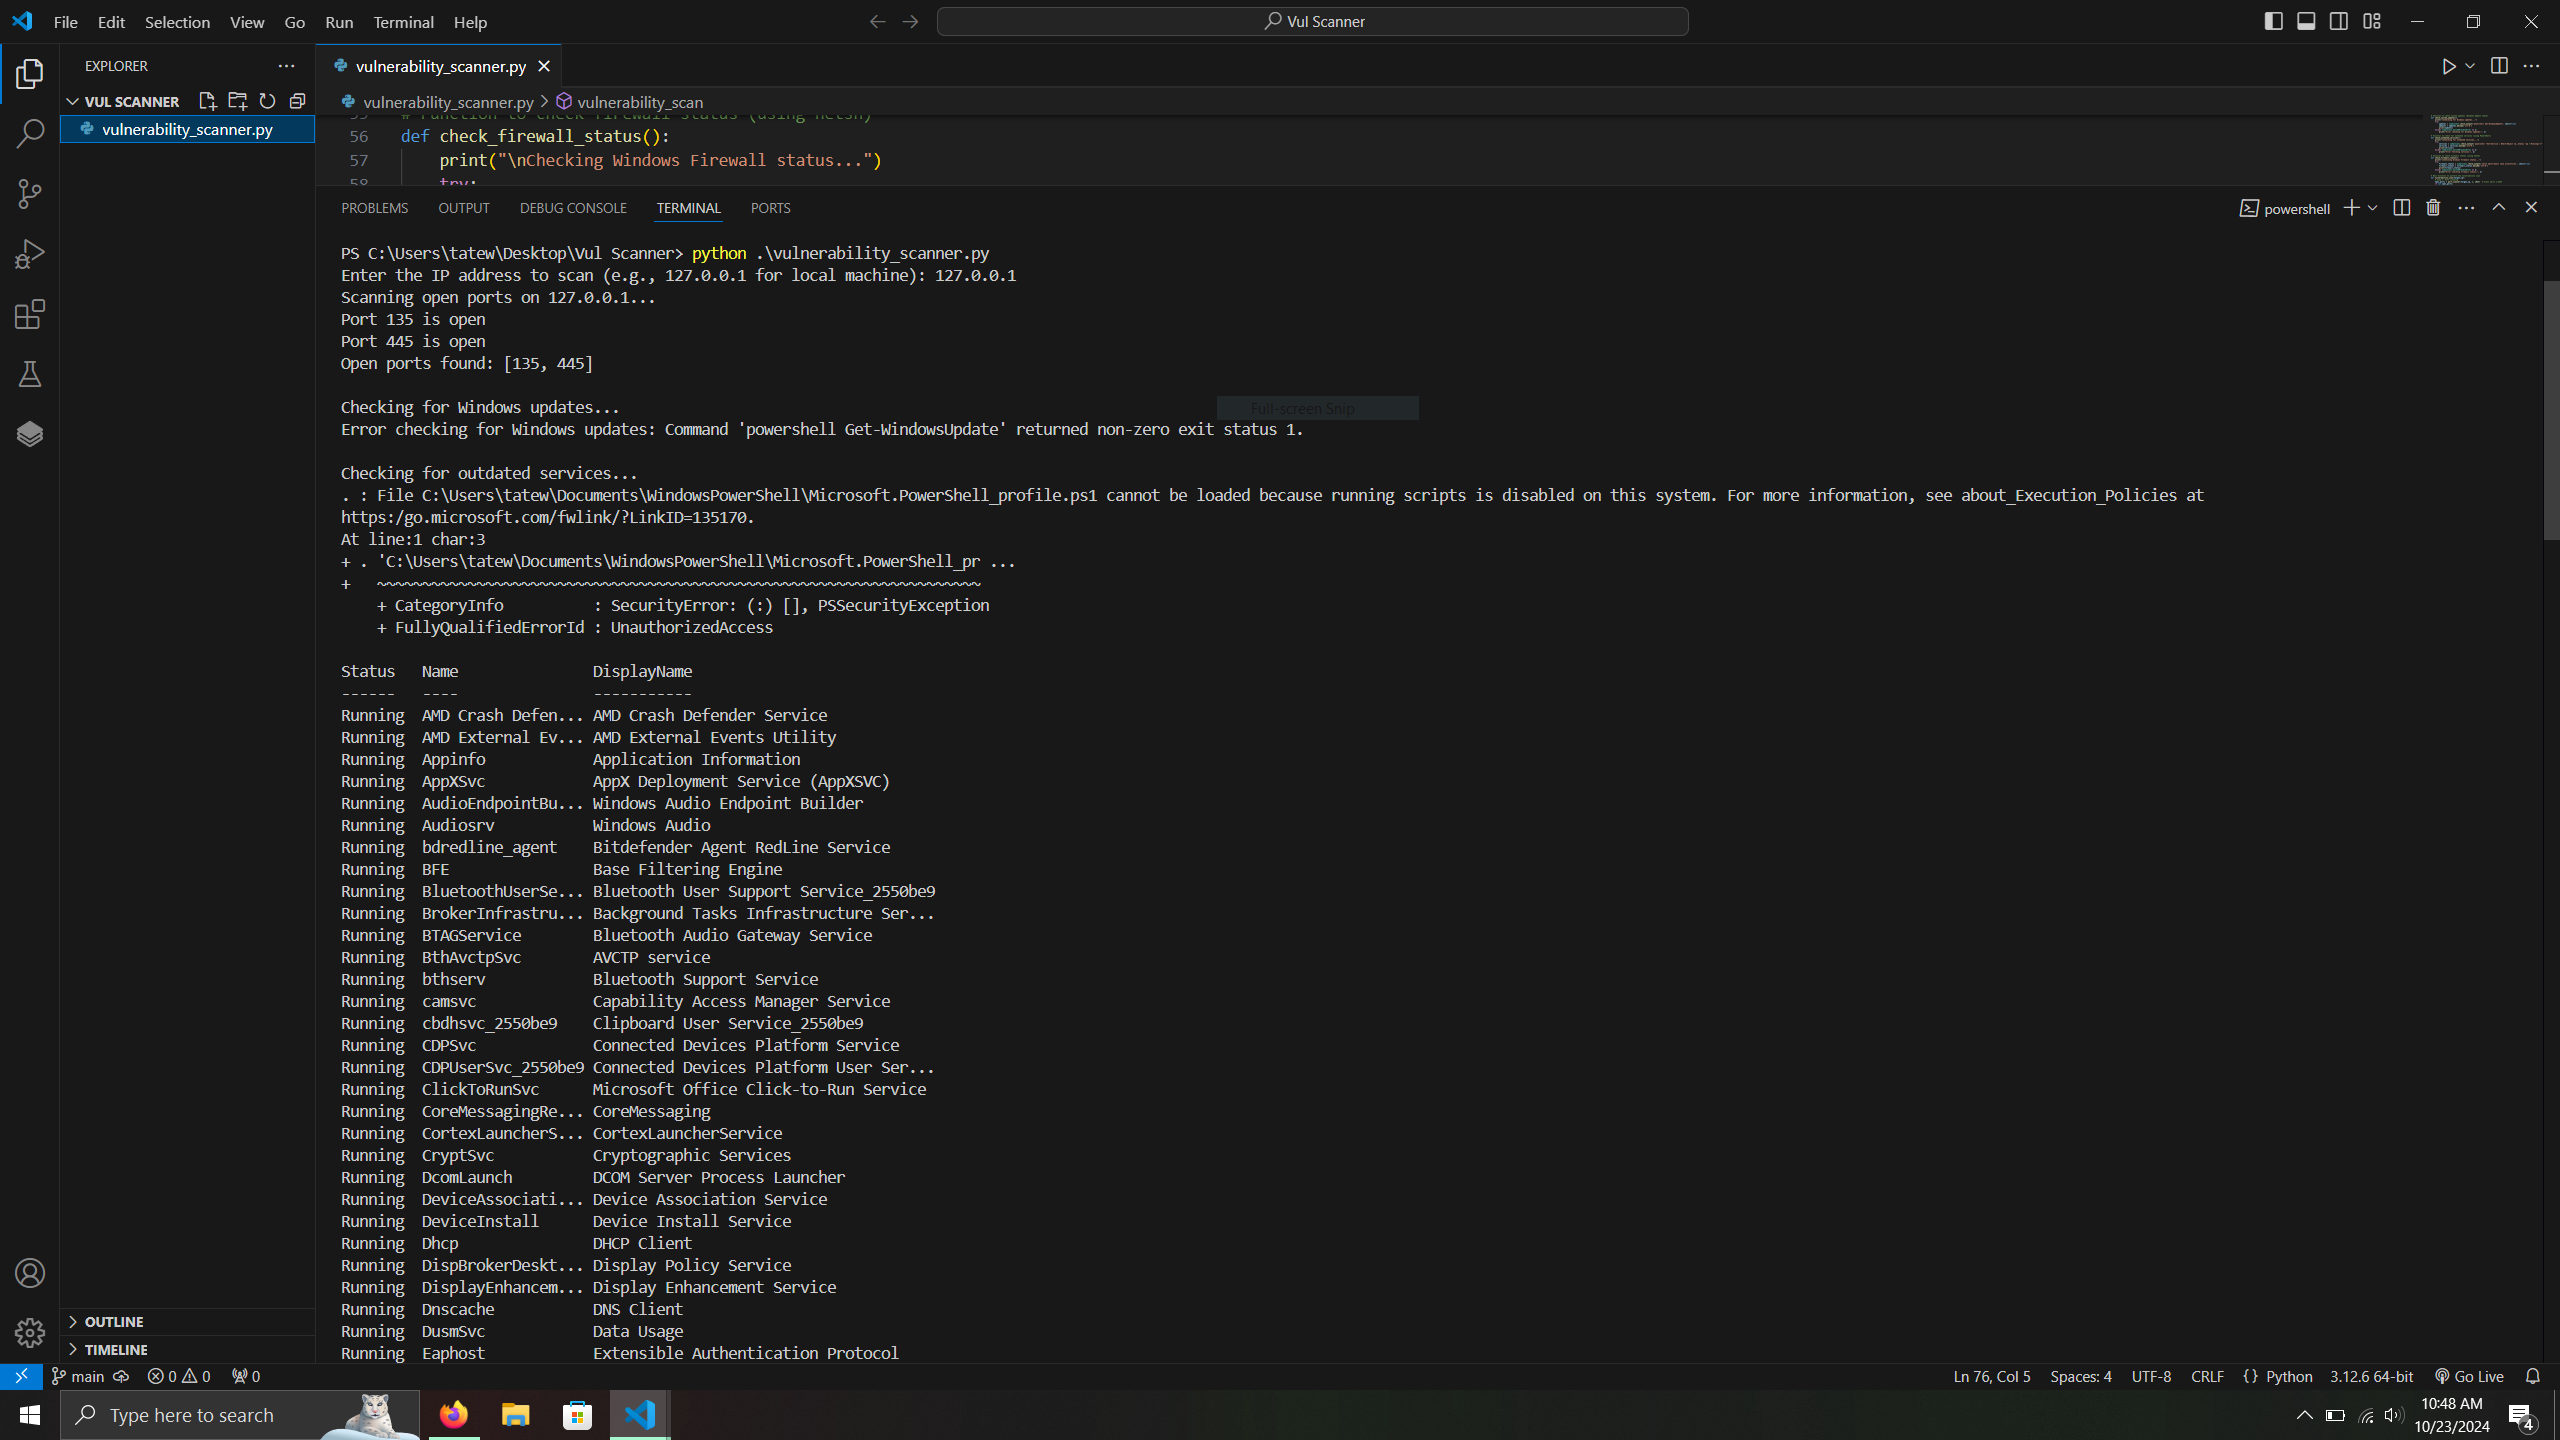Toggle the primary side bar layout
The height and width of the screenshot is (1440, 2560).
pyautogui.click(x=2273, y=21)
